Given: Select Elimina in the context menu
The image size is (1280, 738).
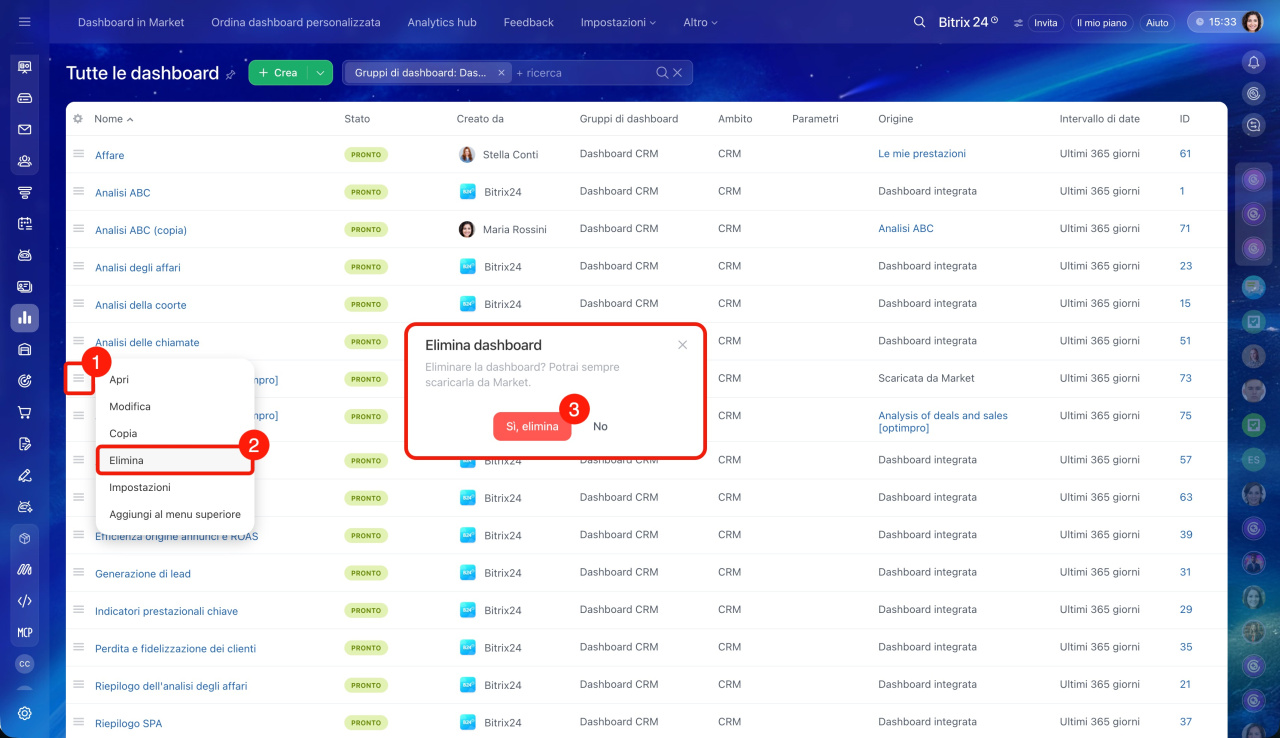Looking at the screenshot, I should (126, 460).
